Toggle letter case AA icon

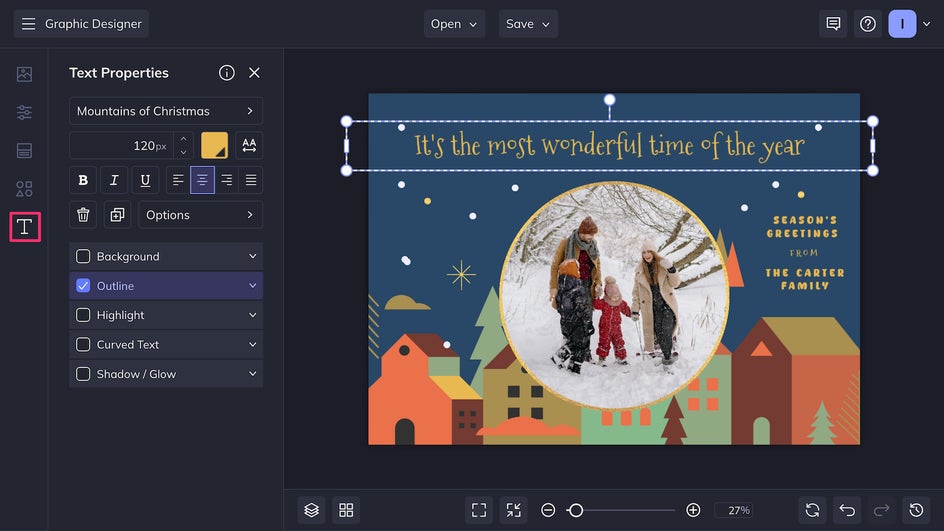pyautogui.click(x=249, y=145)
